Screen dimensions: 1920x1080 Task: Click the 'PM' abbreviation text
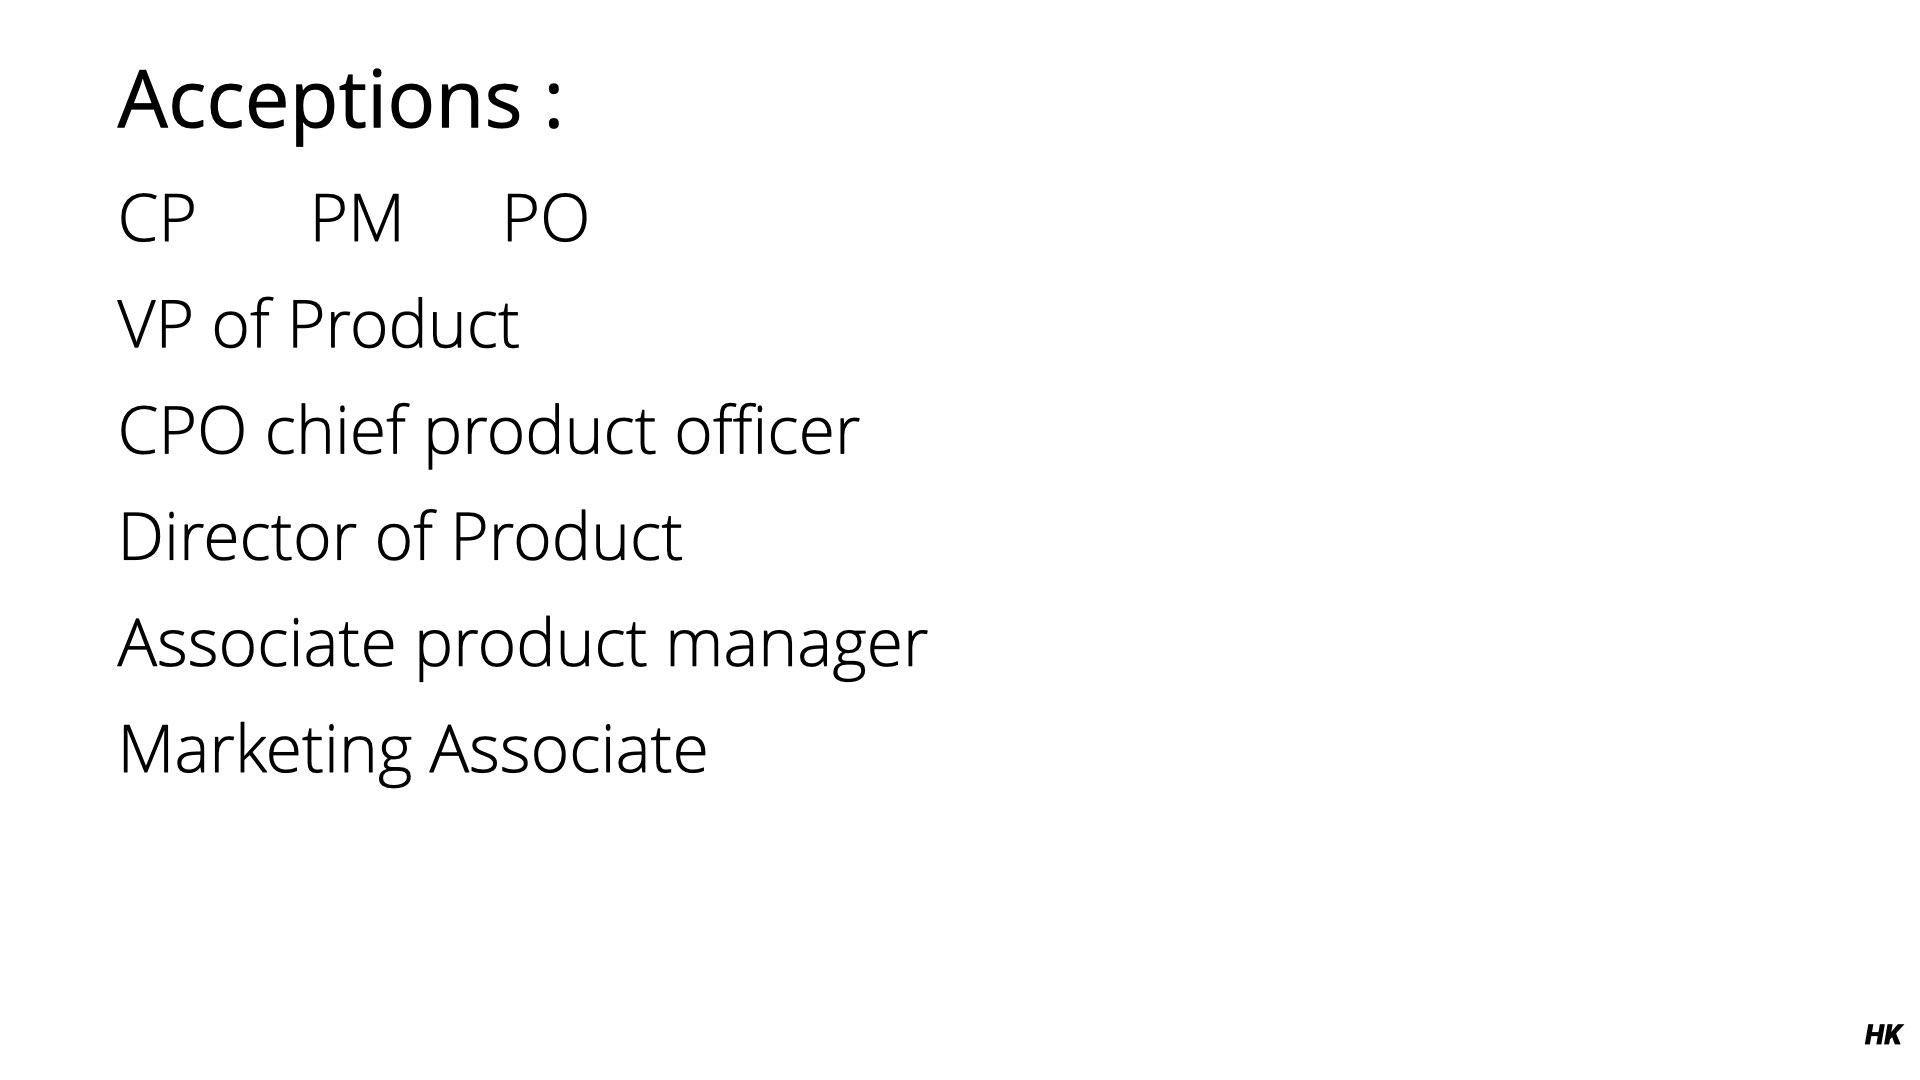pos(357,219)
